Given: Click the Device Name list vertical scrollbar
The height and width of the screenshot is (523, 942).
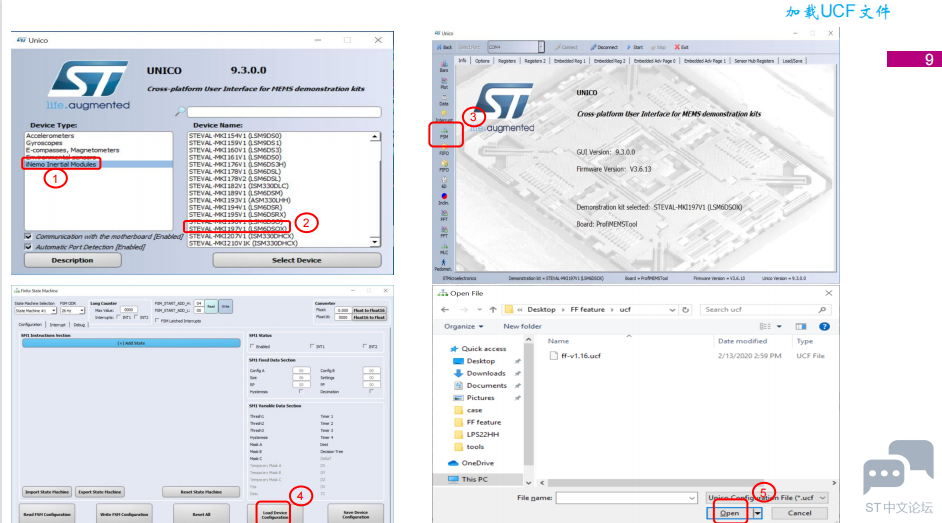Looking at the screenshot, I should click(x=375, y=189).
